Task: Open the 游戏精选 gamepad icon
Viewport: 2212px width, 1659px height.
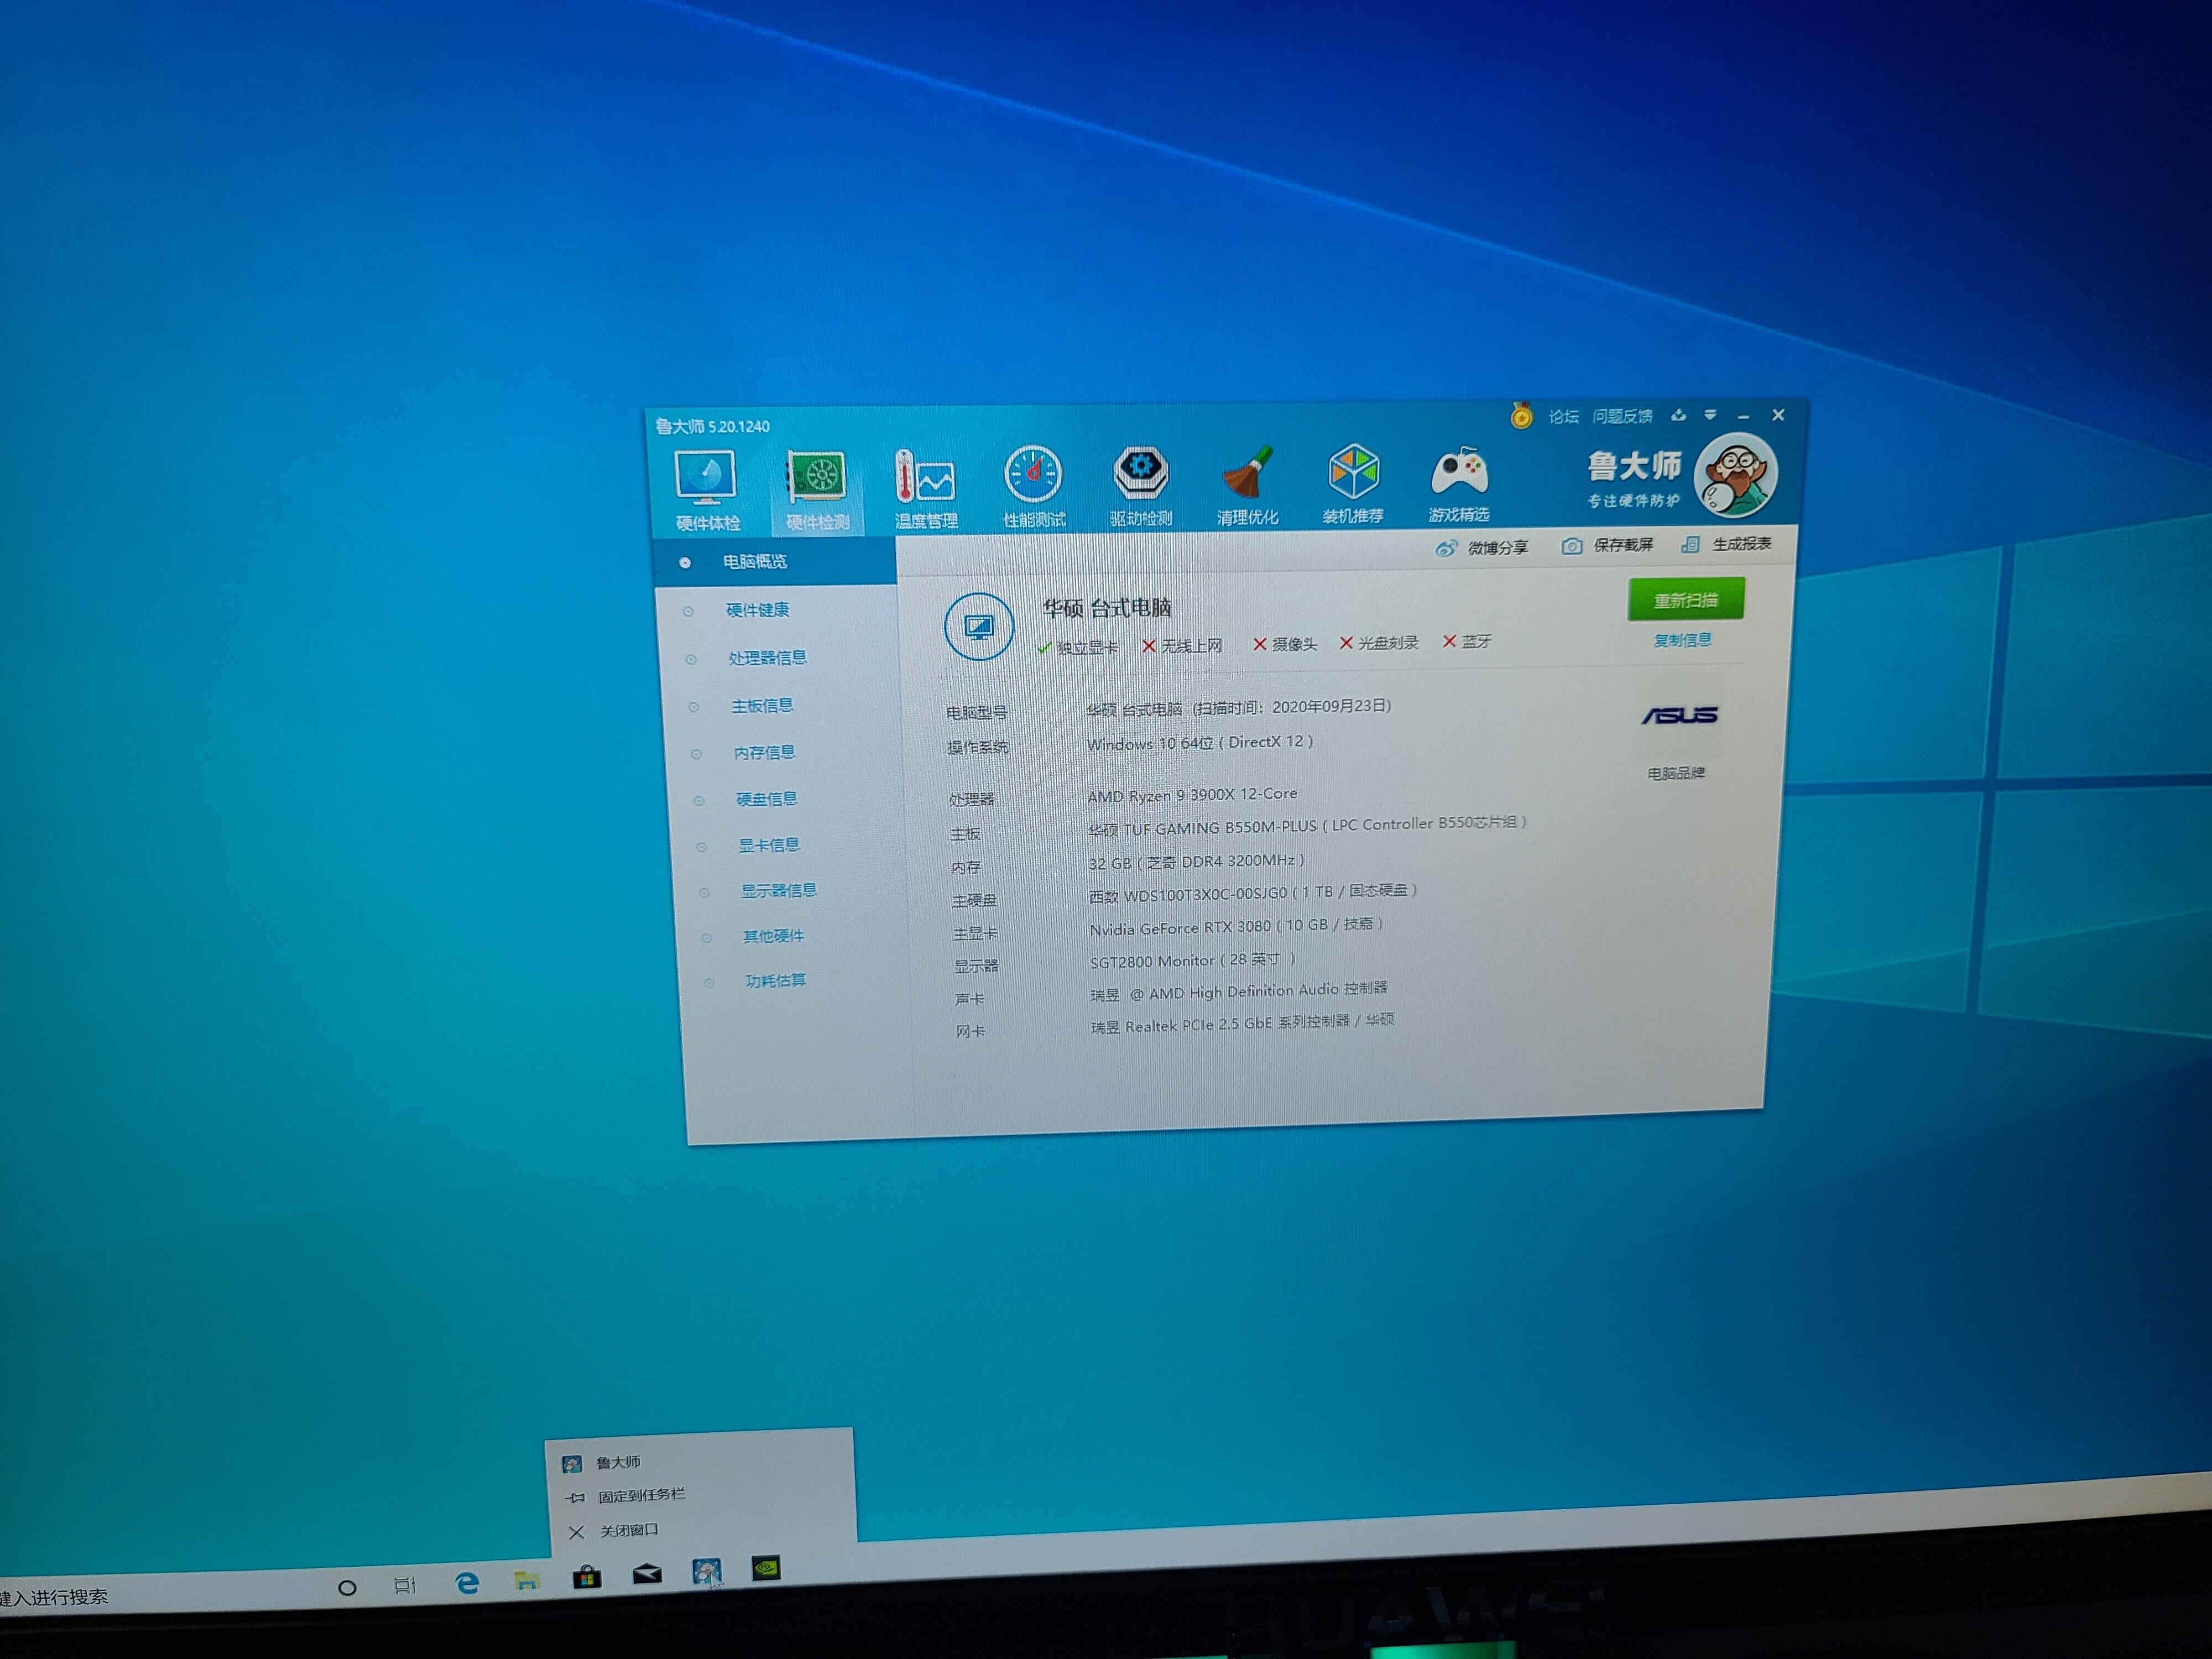Action: (x=1459, y=471)
